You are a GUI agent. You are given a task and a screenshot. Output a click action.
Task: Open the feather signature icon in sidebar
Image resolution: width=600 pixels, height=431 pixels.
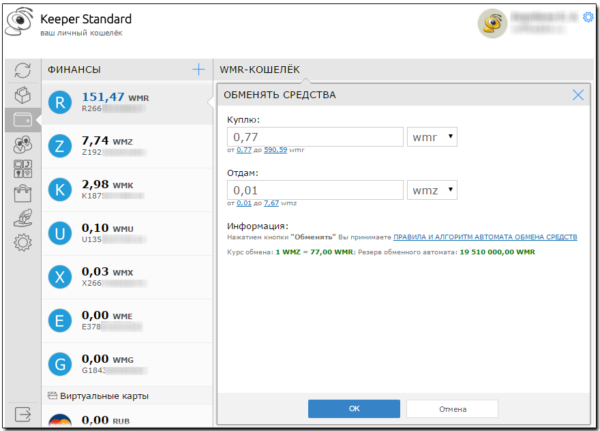(x=23, y=218)
